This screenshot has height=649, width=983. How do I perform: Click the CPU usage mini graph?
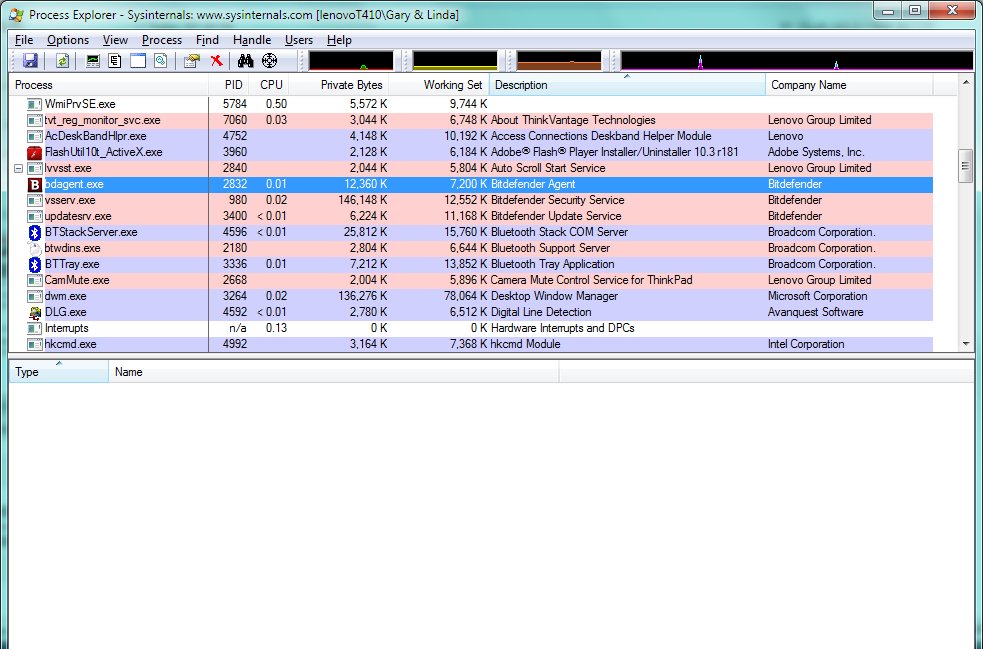(x=351, y=60)
